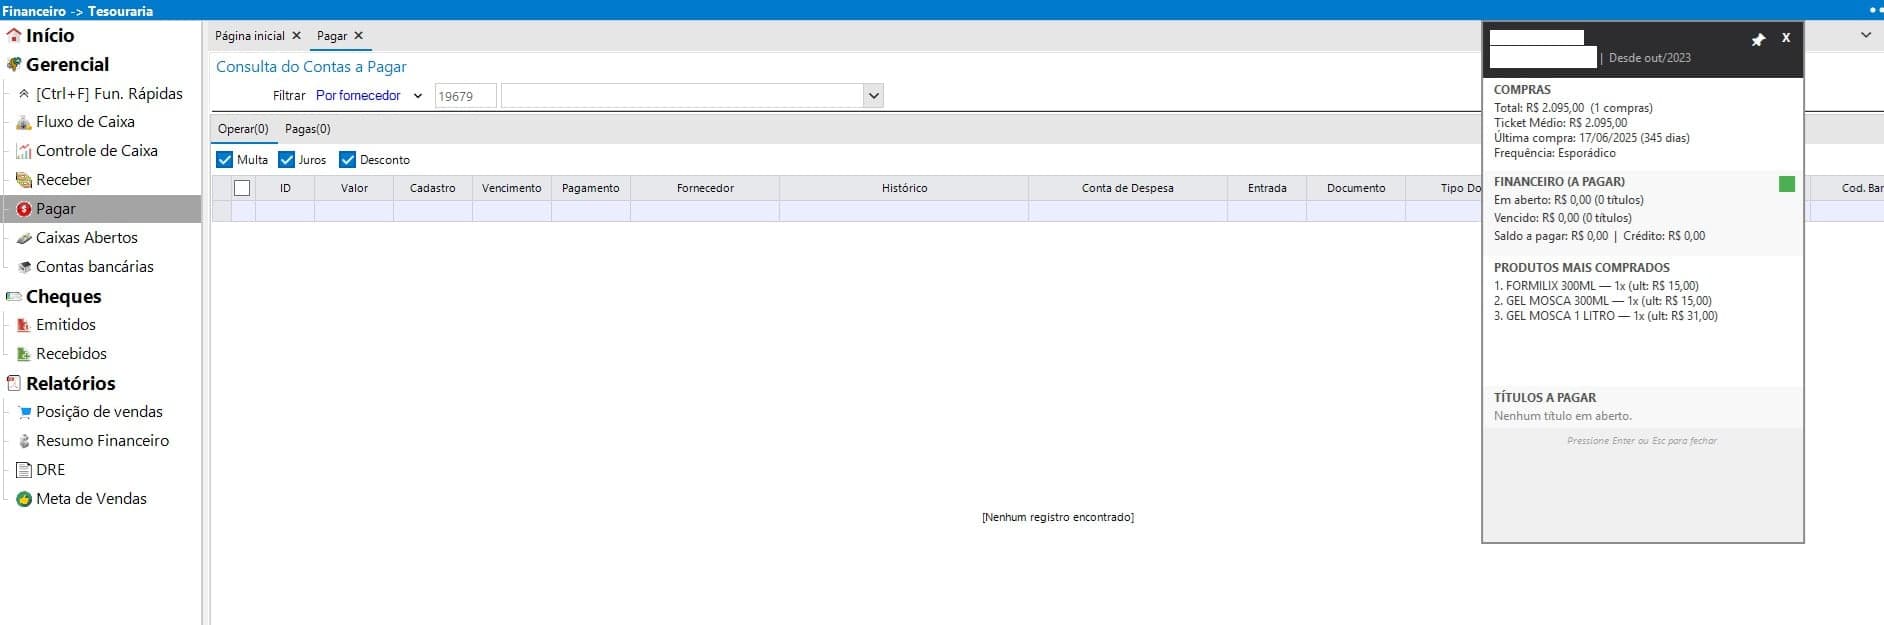Open the Operar(0) sub-tab

(243, 129)
